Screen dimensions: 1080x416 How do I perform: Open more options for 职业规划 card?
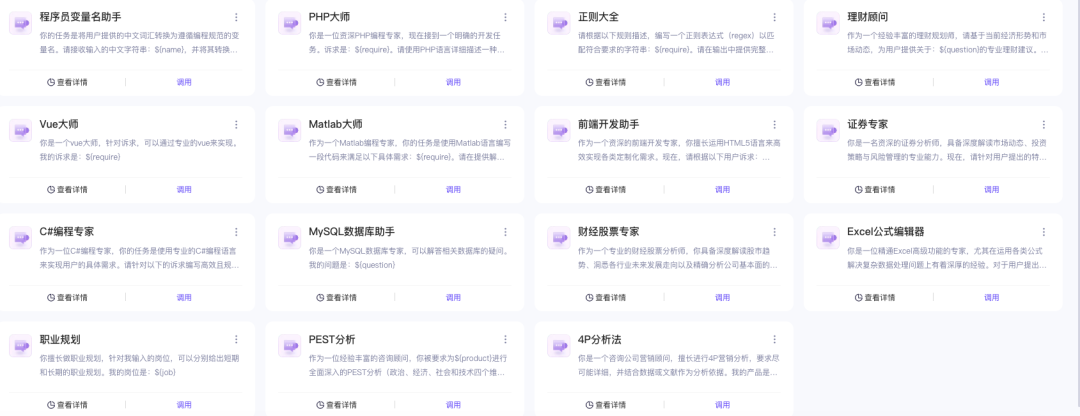(236, 340)
